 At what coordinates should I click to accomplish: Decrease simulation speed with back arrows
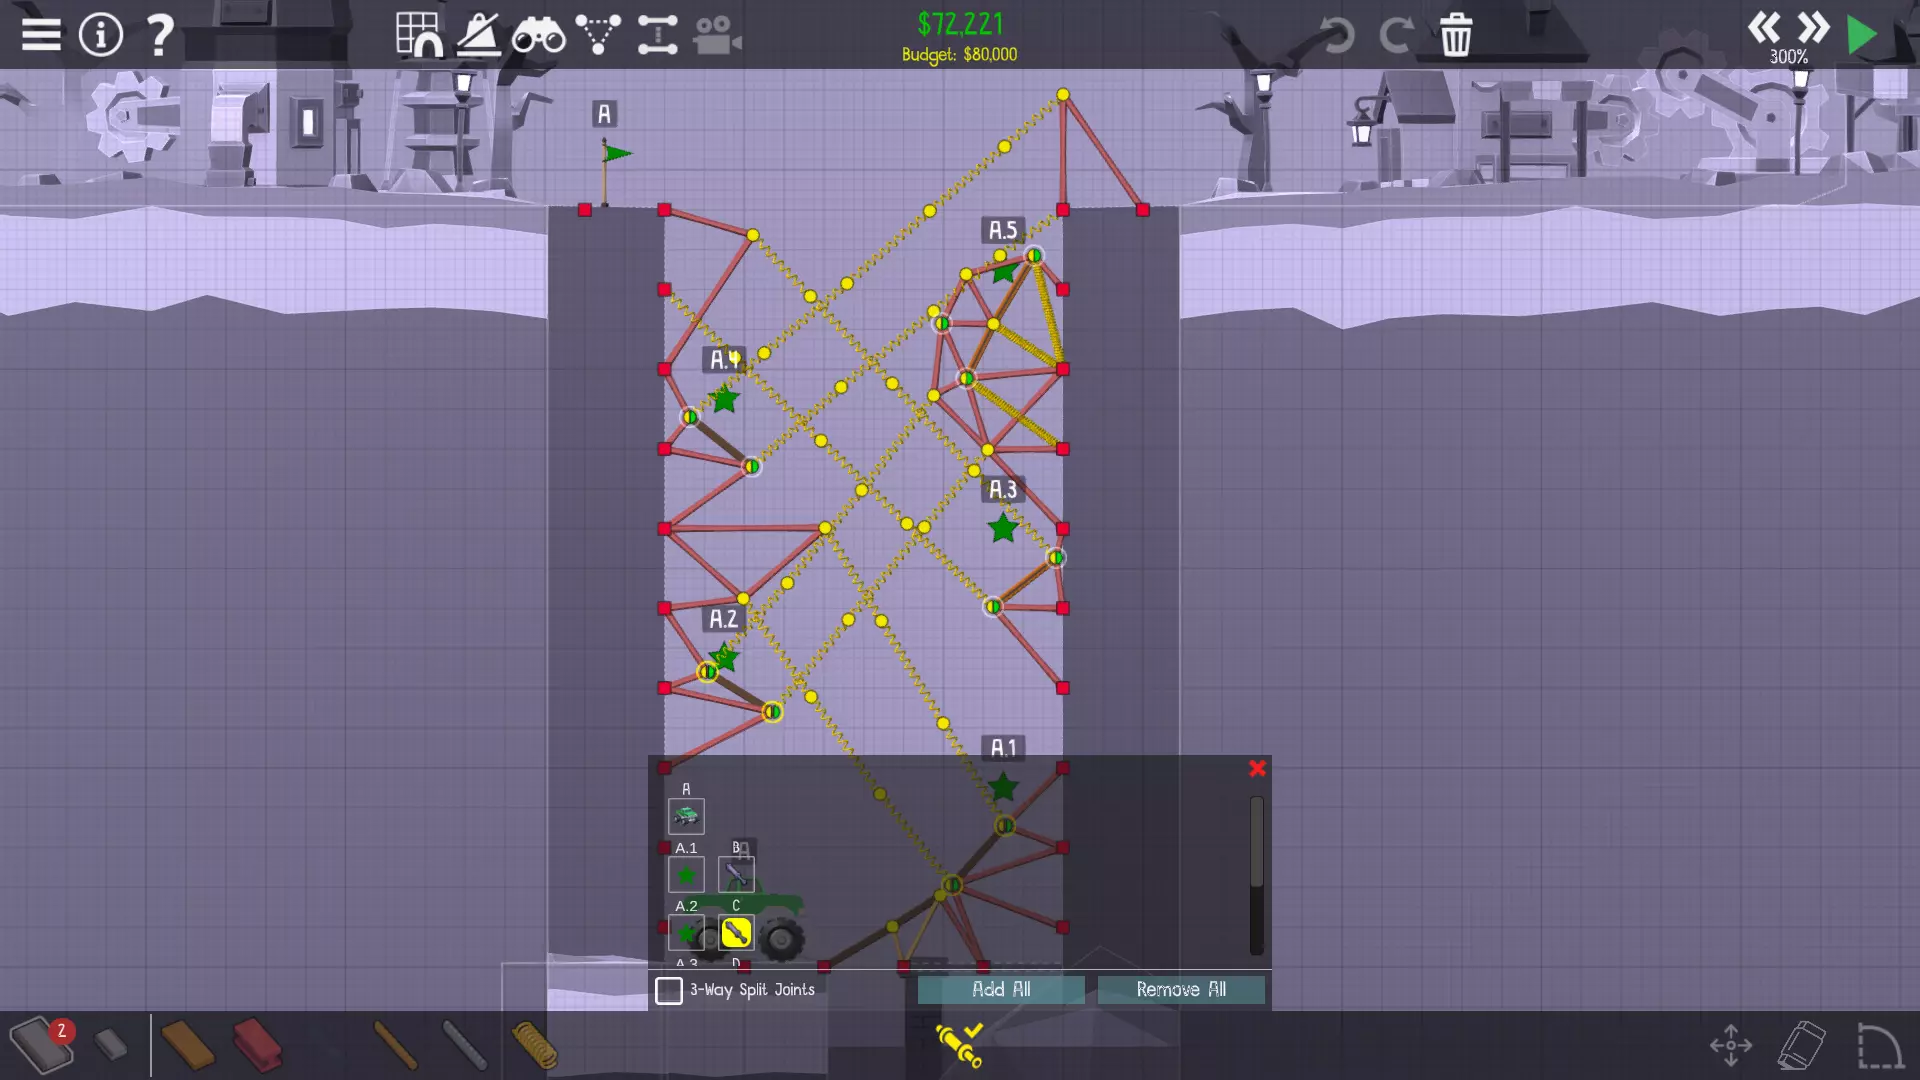[x=1764, y=27]
